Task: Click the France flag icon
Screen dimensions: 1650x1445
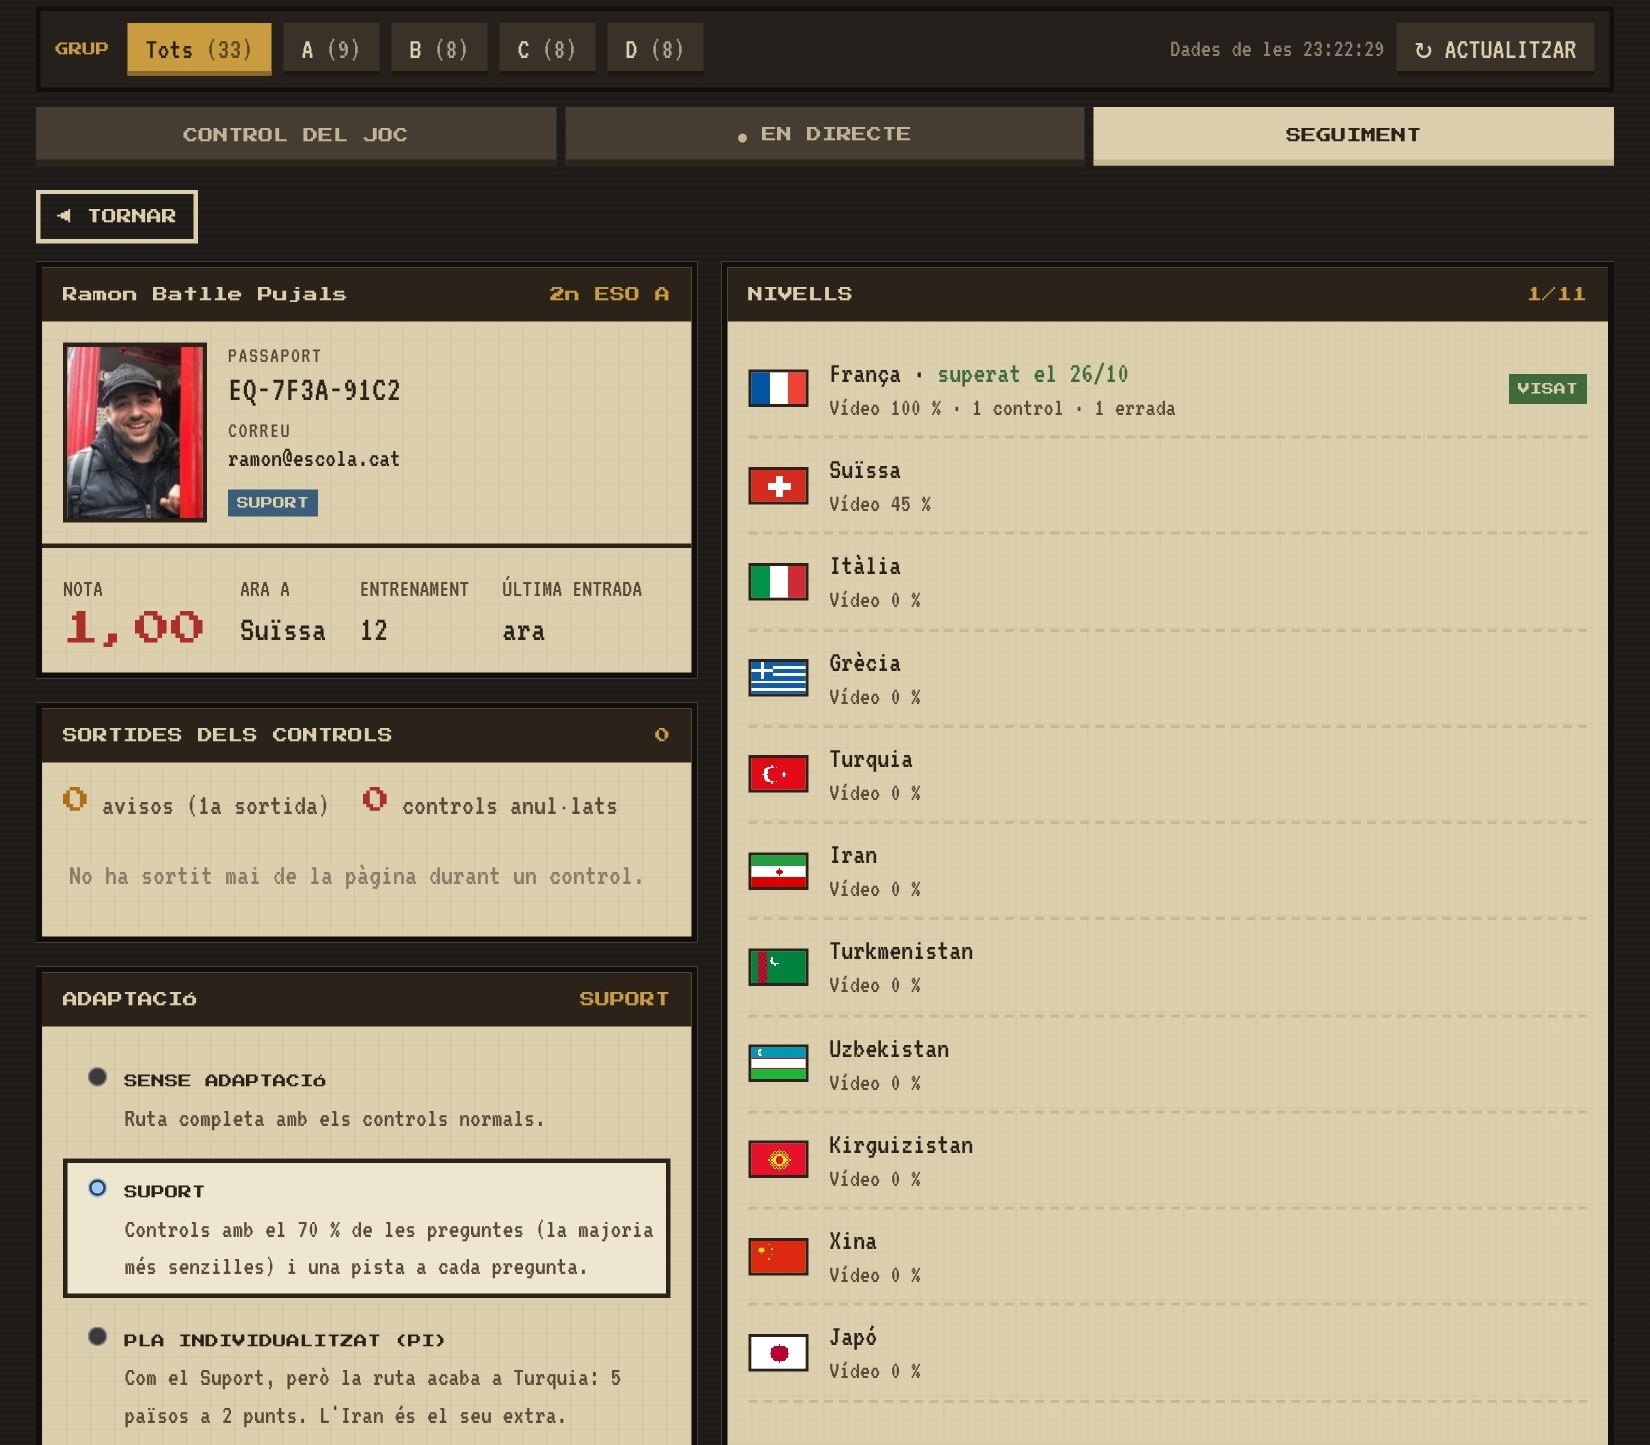Action: [778, 388]
